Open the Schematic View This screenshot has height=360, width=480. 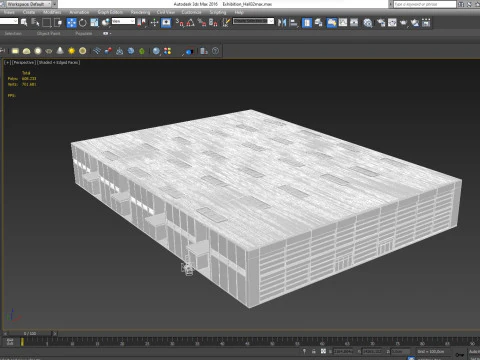(354, 23)
